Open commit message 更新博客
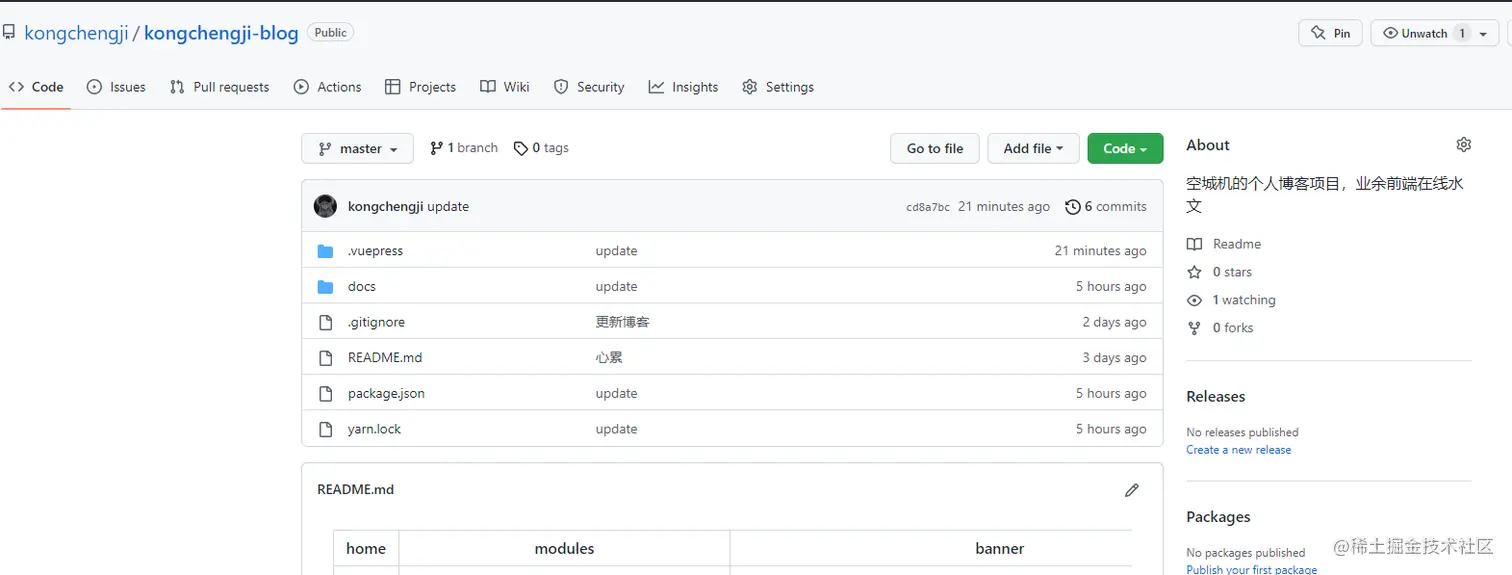Screen dimensions: 1512x575 tap(623, 322)
